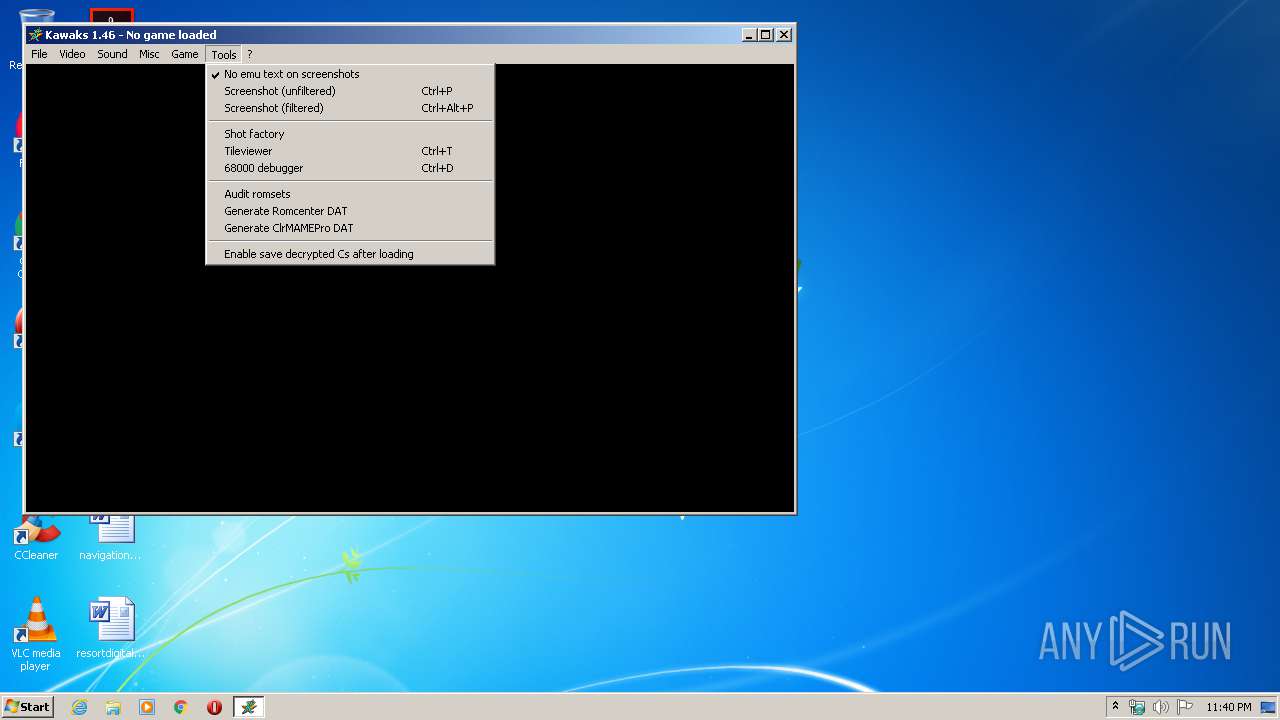Minimize the Kawaks window
The width and height of the screenshot is (1280, 720).
[x=750, y=35]
